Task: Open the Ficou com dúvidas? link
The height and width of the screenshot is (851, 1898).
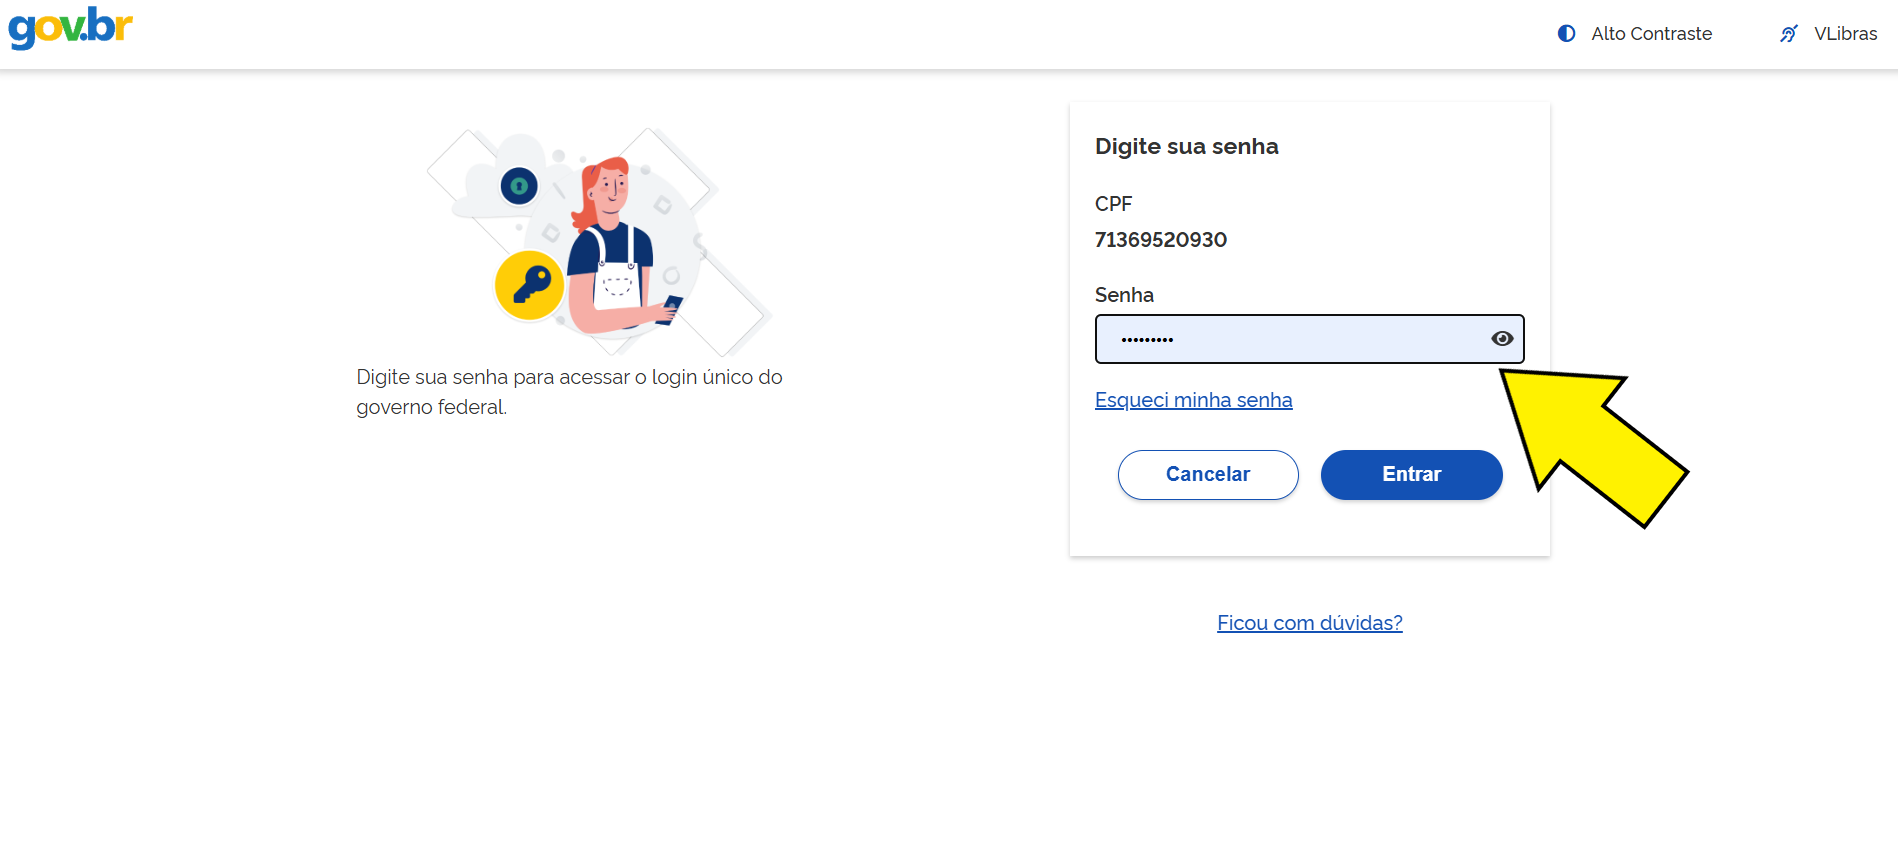Action: click(x=1309, y=623)
